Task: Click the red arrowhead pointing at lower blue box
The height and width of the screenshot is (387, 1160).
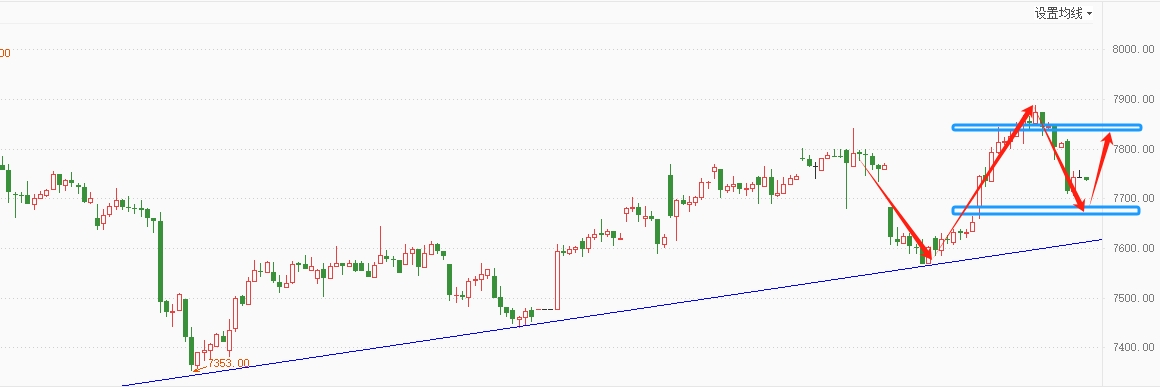Action: (x=1082, y=203)
